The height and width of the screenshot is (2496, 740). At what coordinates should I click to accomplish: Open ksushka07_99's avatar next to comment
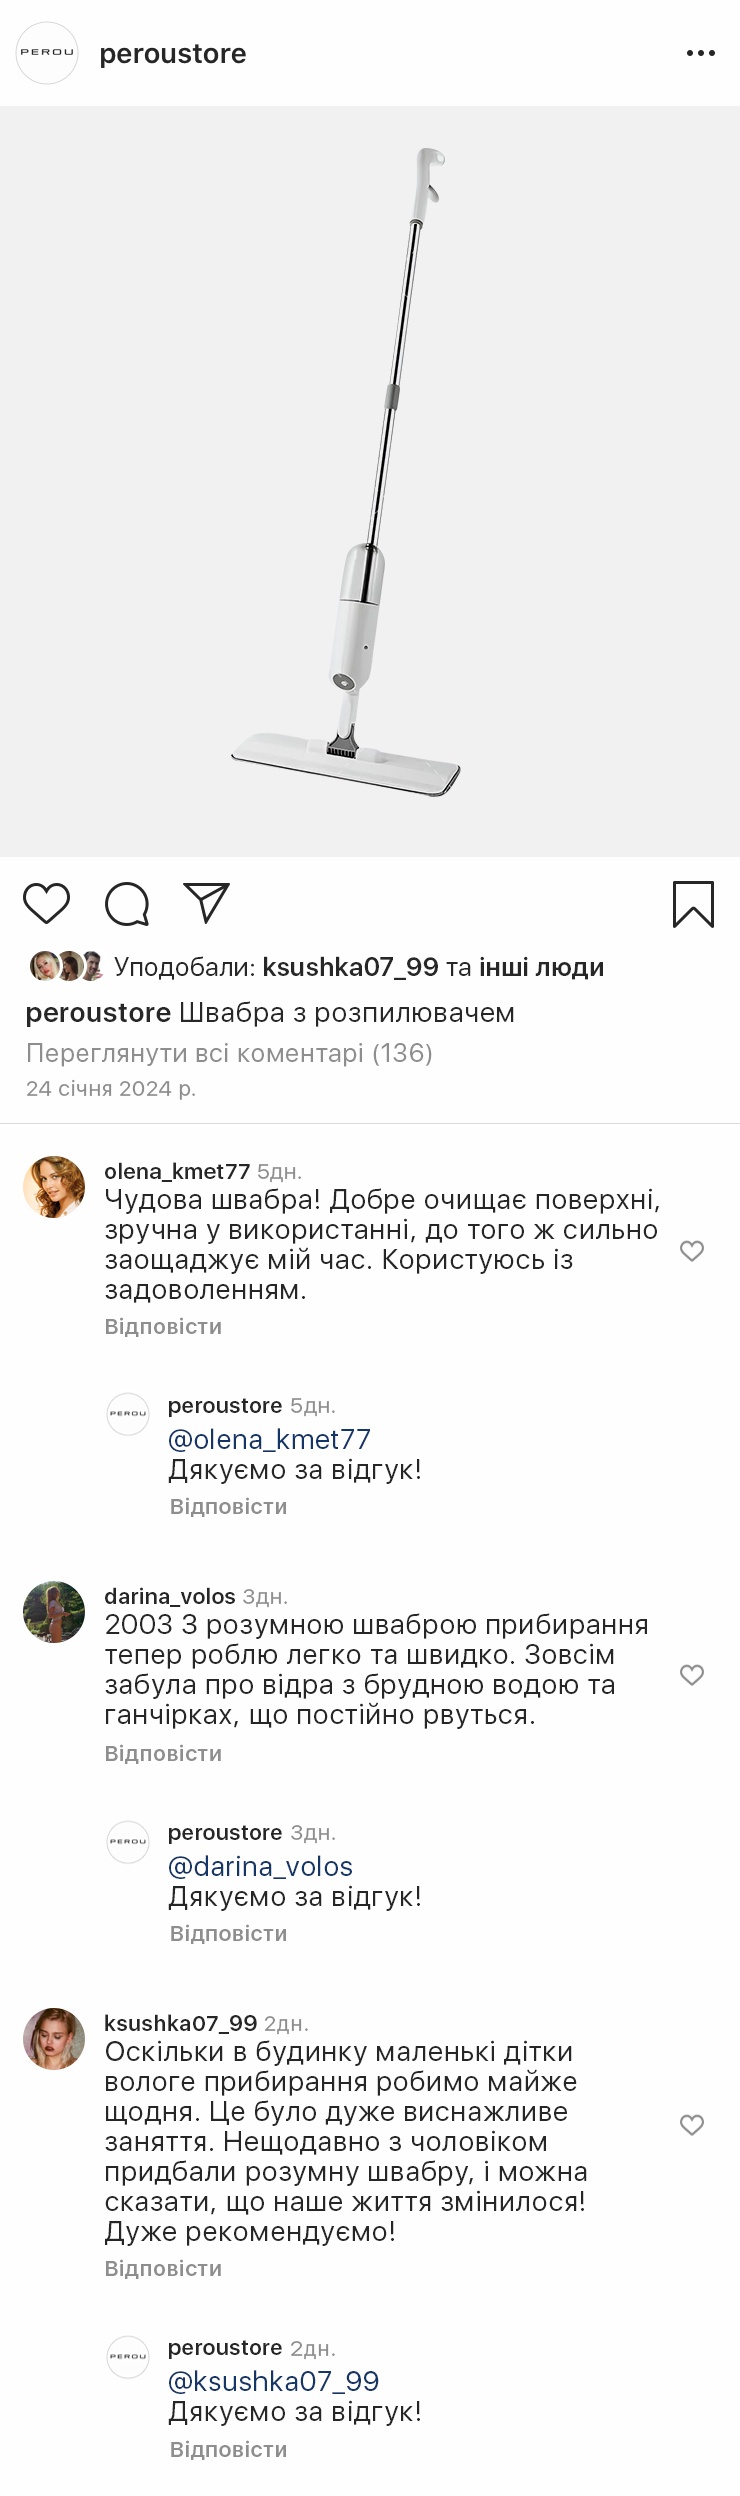[x=54, y=2038]
